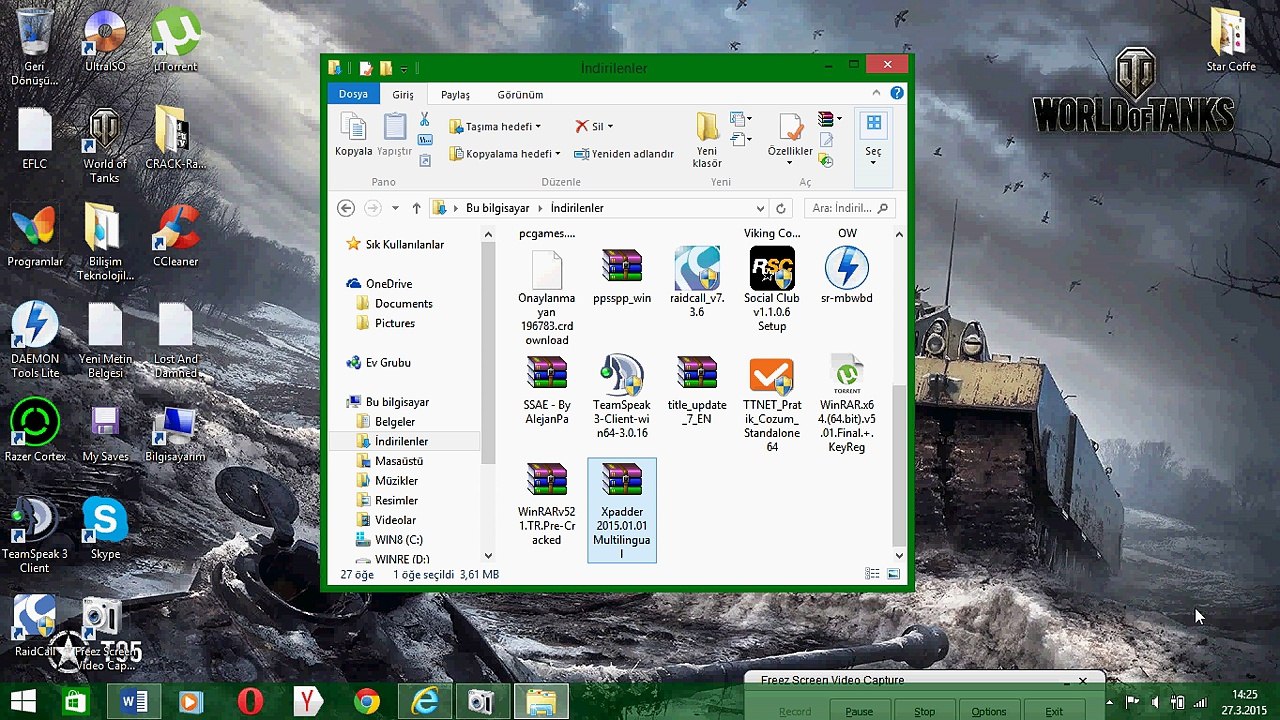
Task: Open Internet Explorer from the taskbar
Action: click(425, 702)
